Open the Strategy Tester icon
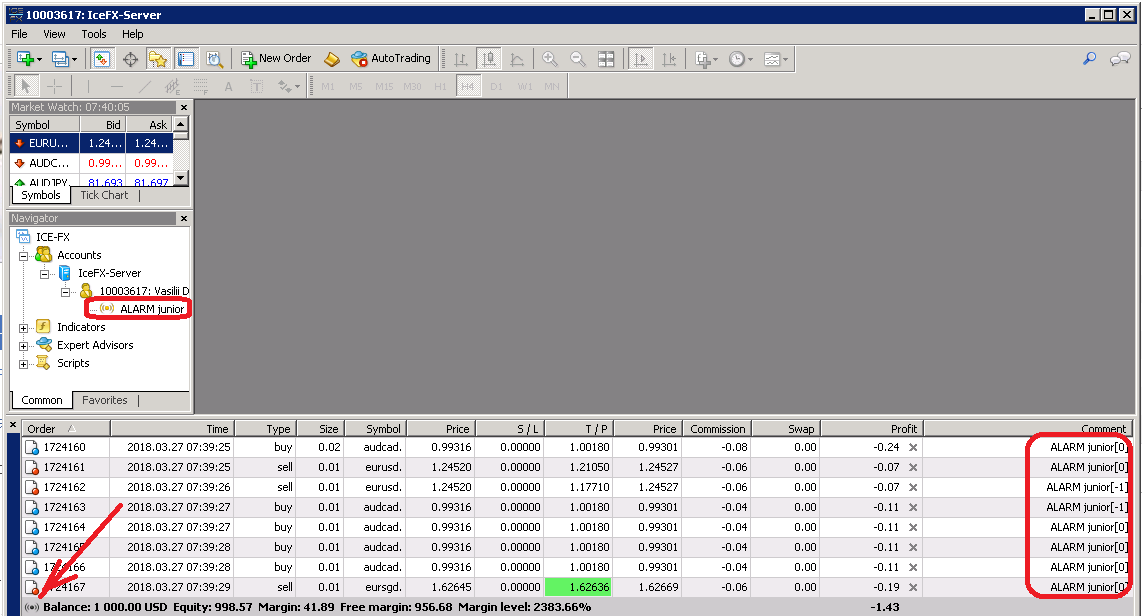Image resolution: width=1142 pixels, height=616 pixels. click(x=214, y=59)
